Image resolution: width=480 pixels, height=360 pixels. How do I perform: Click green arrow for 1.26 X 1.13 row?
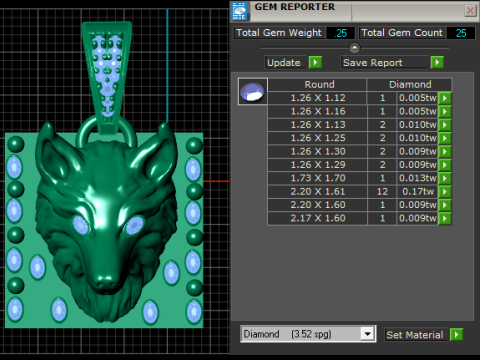[445, 125]
